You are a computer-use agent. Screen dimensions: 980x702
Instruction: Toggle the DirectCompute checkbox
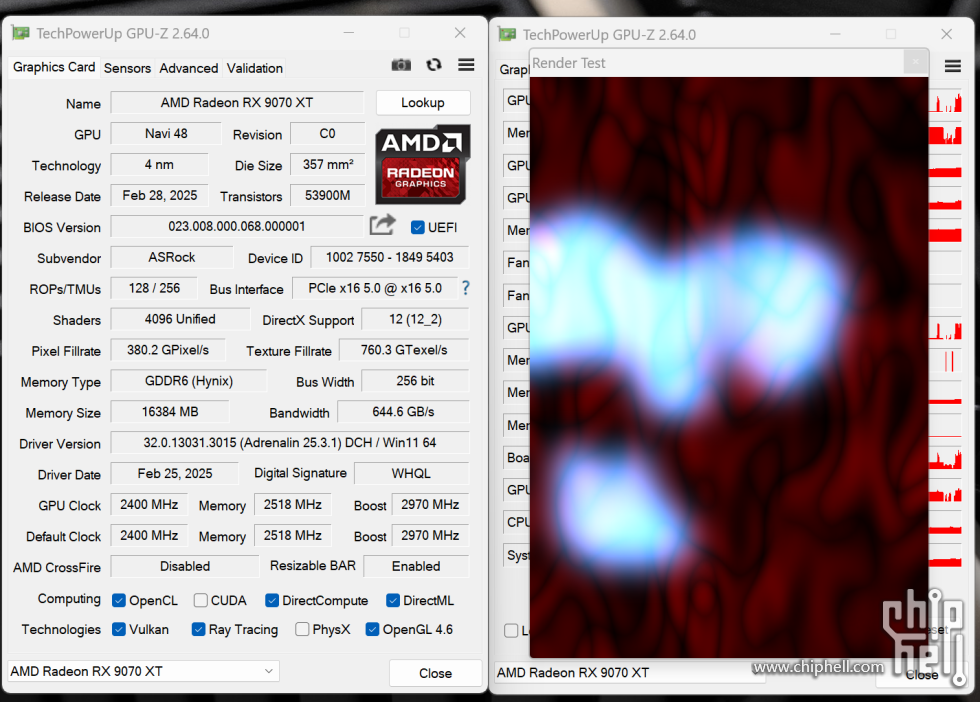pyautogui.click(x=272, y=601)
